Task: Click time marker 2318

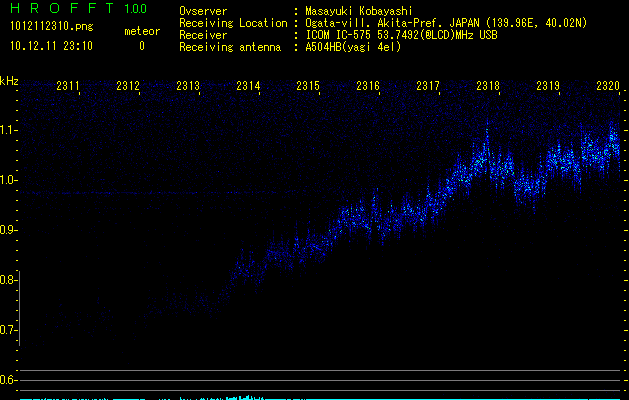Action: coord(488,85)
